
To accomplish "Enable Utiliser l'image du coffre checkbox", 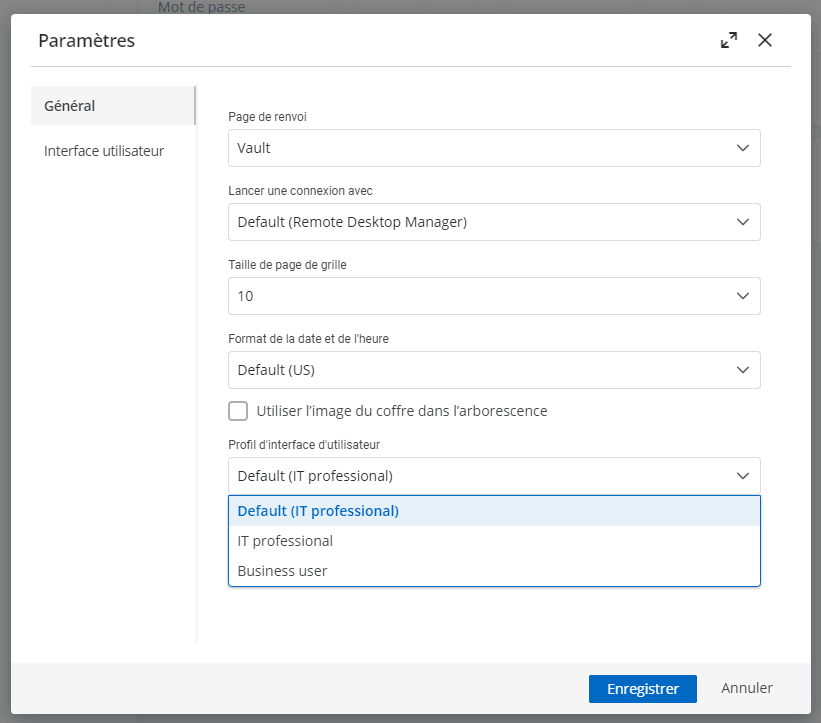I will tap(238, 411).
